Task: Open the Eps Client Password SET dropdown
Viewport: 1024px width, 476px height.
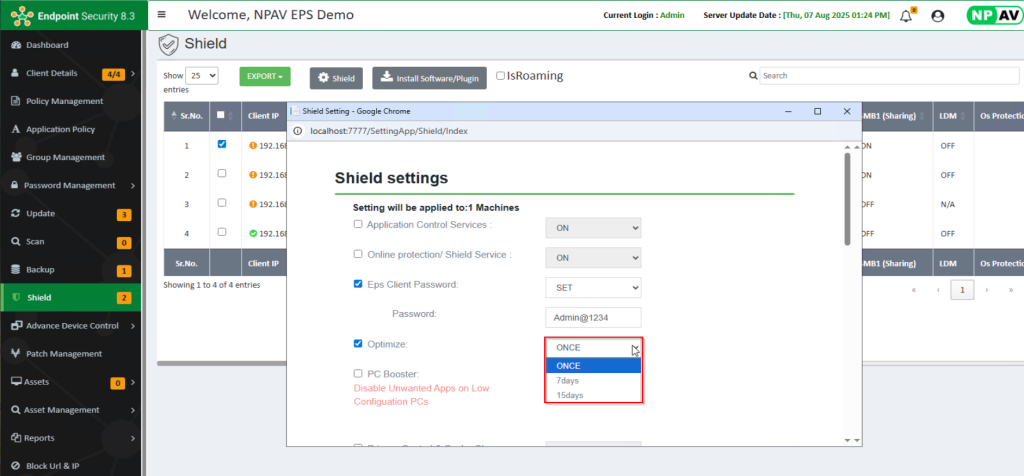Action: [592, 287]
